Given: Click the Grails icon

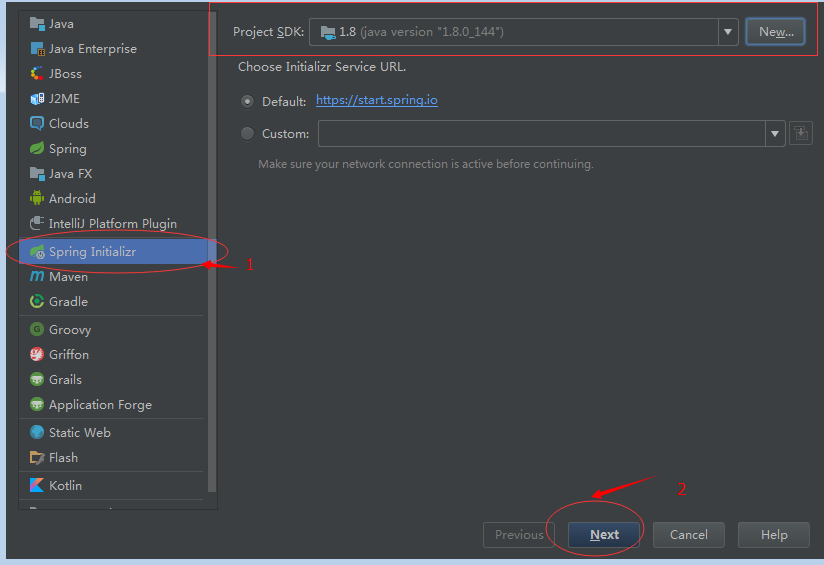Looking at the screenshot, I should 37,379.
